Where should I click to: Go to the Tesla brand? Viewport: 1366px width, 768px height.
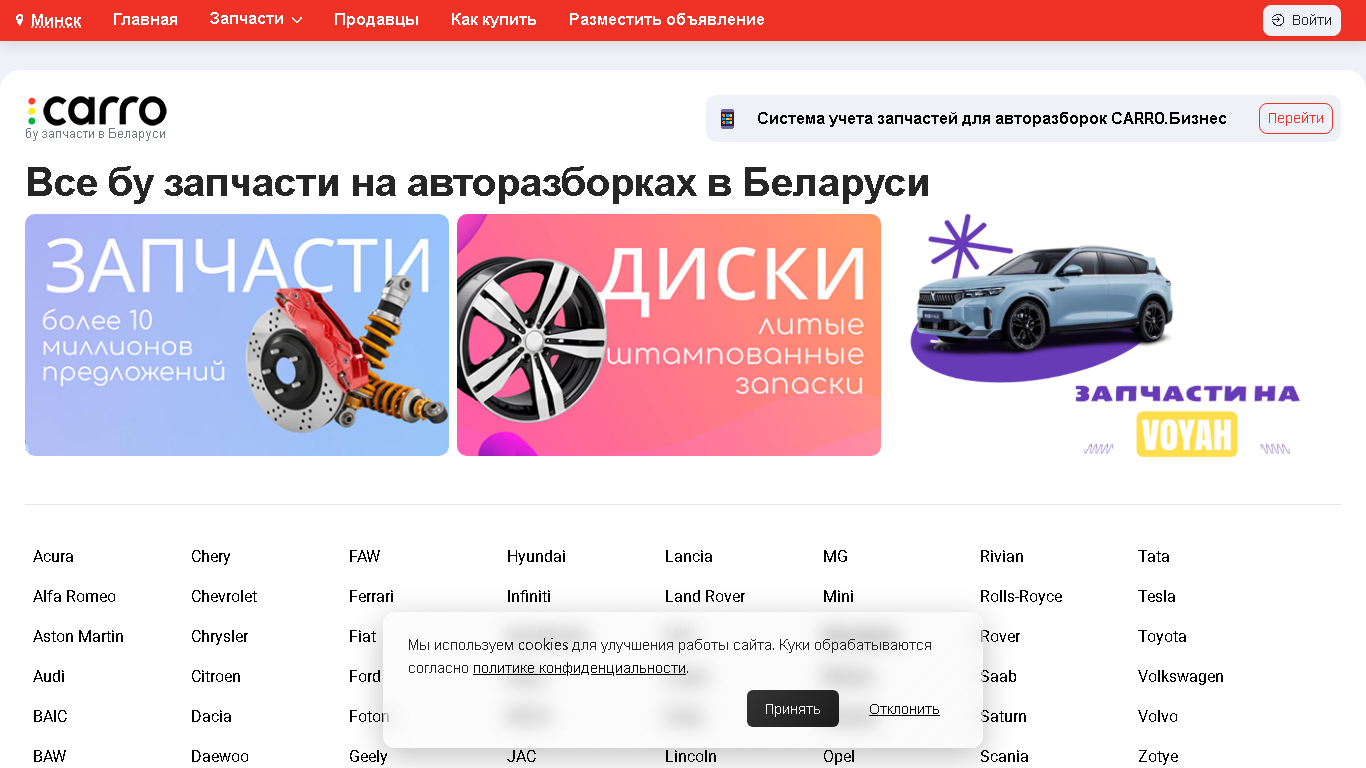pyautogui.click(x=1157, y=596)
